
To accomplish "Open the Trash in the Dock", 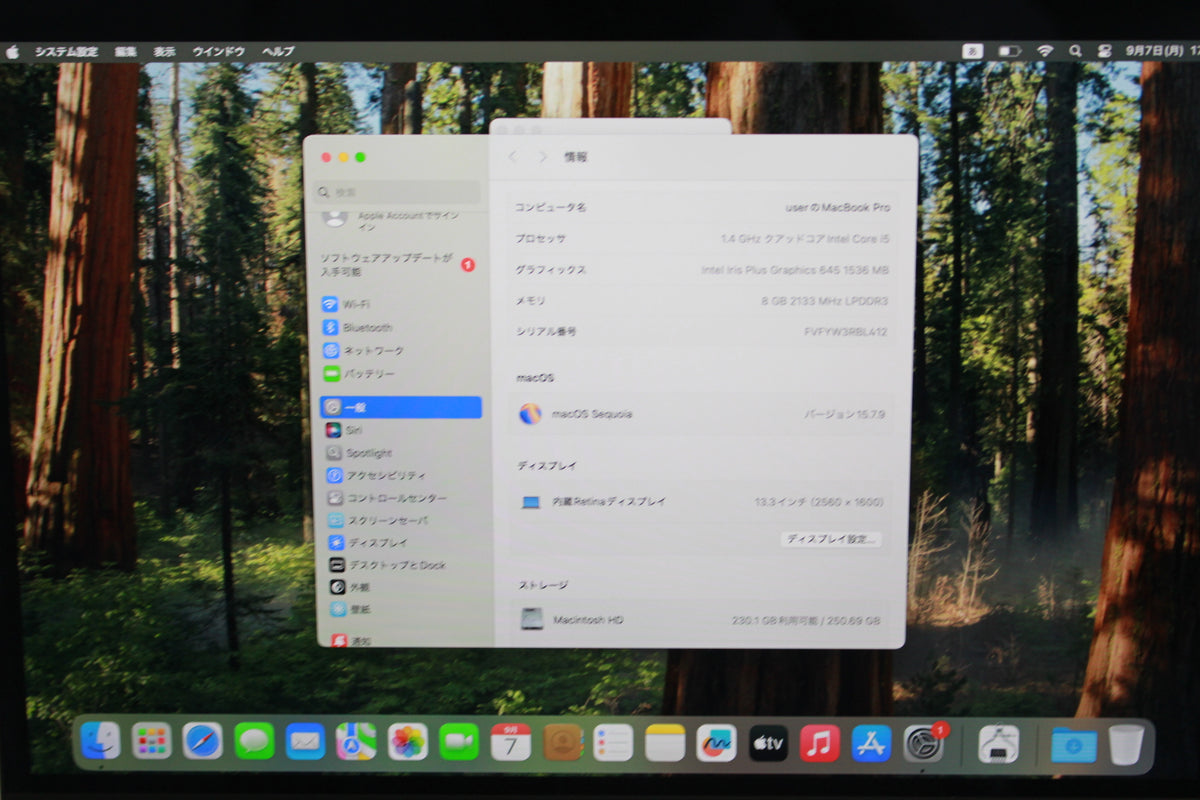I will 1126,745.
